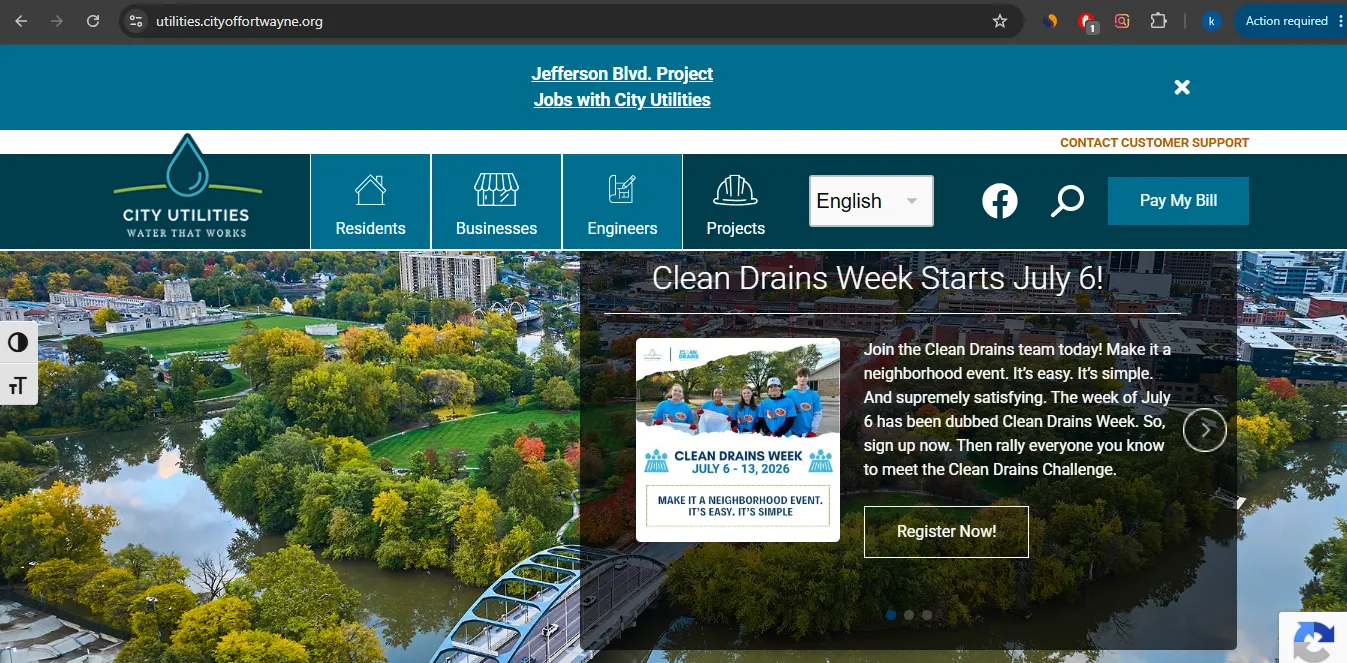Select the first carousel slide dot
1347x663 pixels.
pos(891,615)
